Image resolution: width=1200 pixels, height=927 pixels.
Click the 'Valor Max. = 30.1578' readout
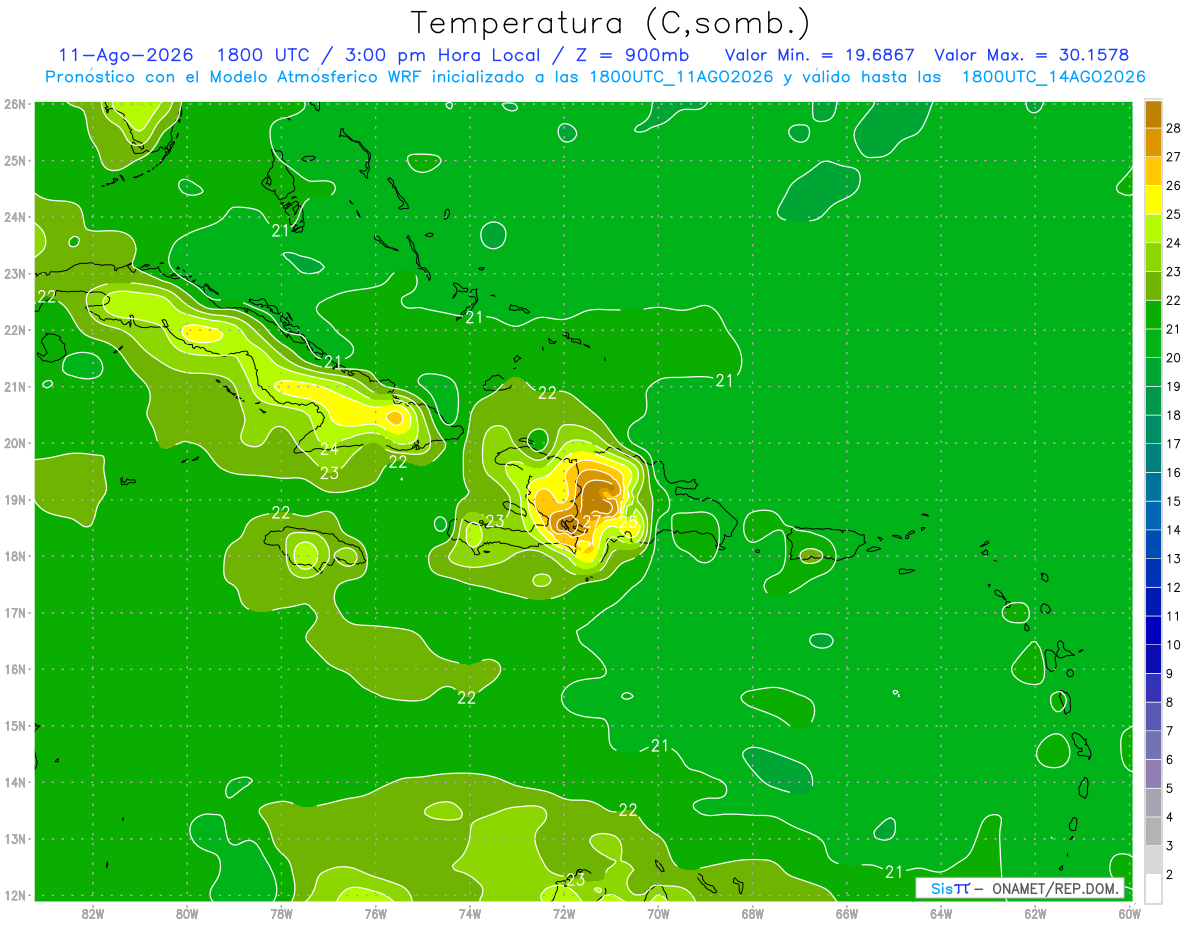1032,55
